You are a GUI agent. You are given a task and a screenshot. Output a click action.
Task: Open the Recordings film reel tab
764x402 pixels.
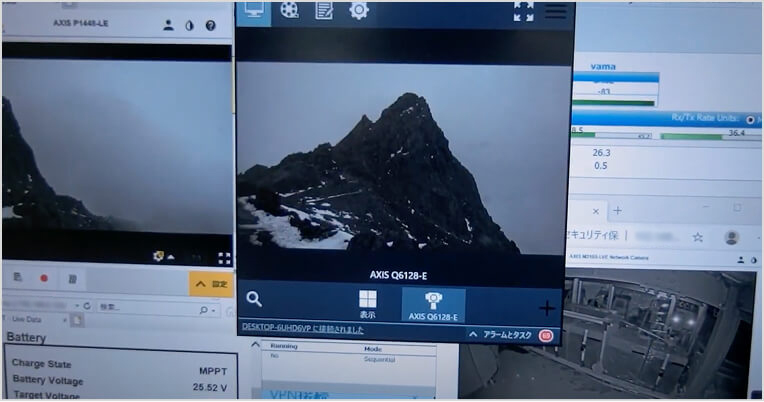pyautogui.click(x=289, y=10)
